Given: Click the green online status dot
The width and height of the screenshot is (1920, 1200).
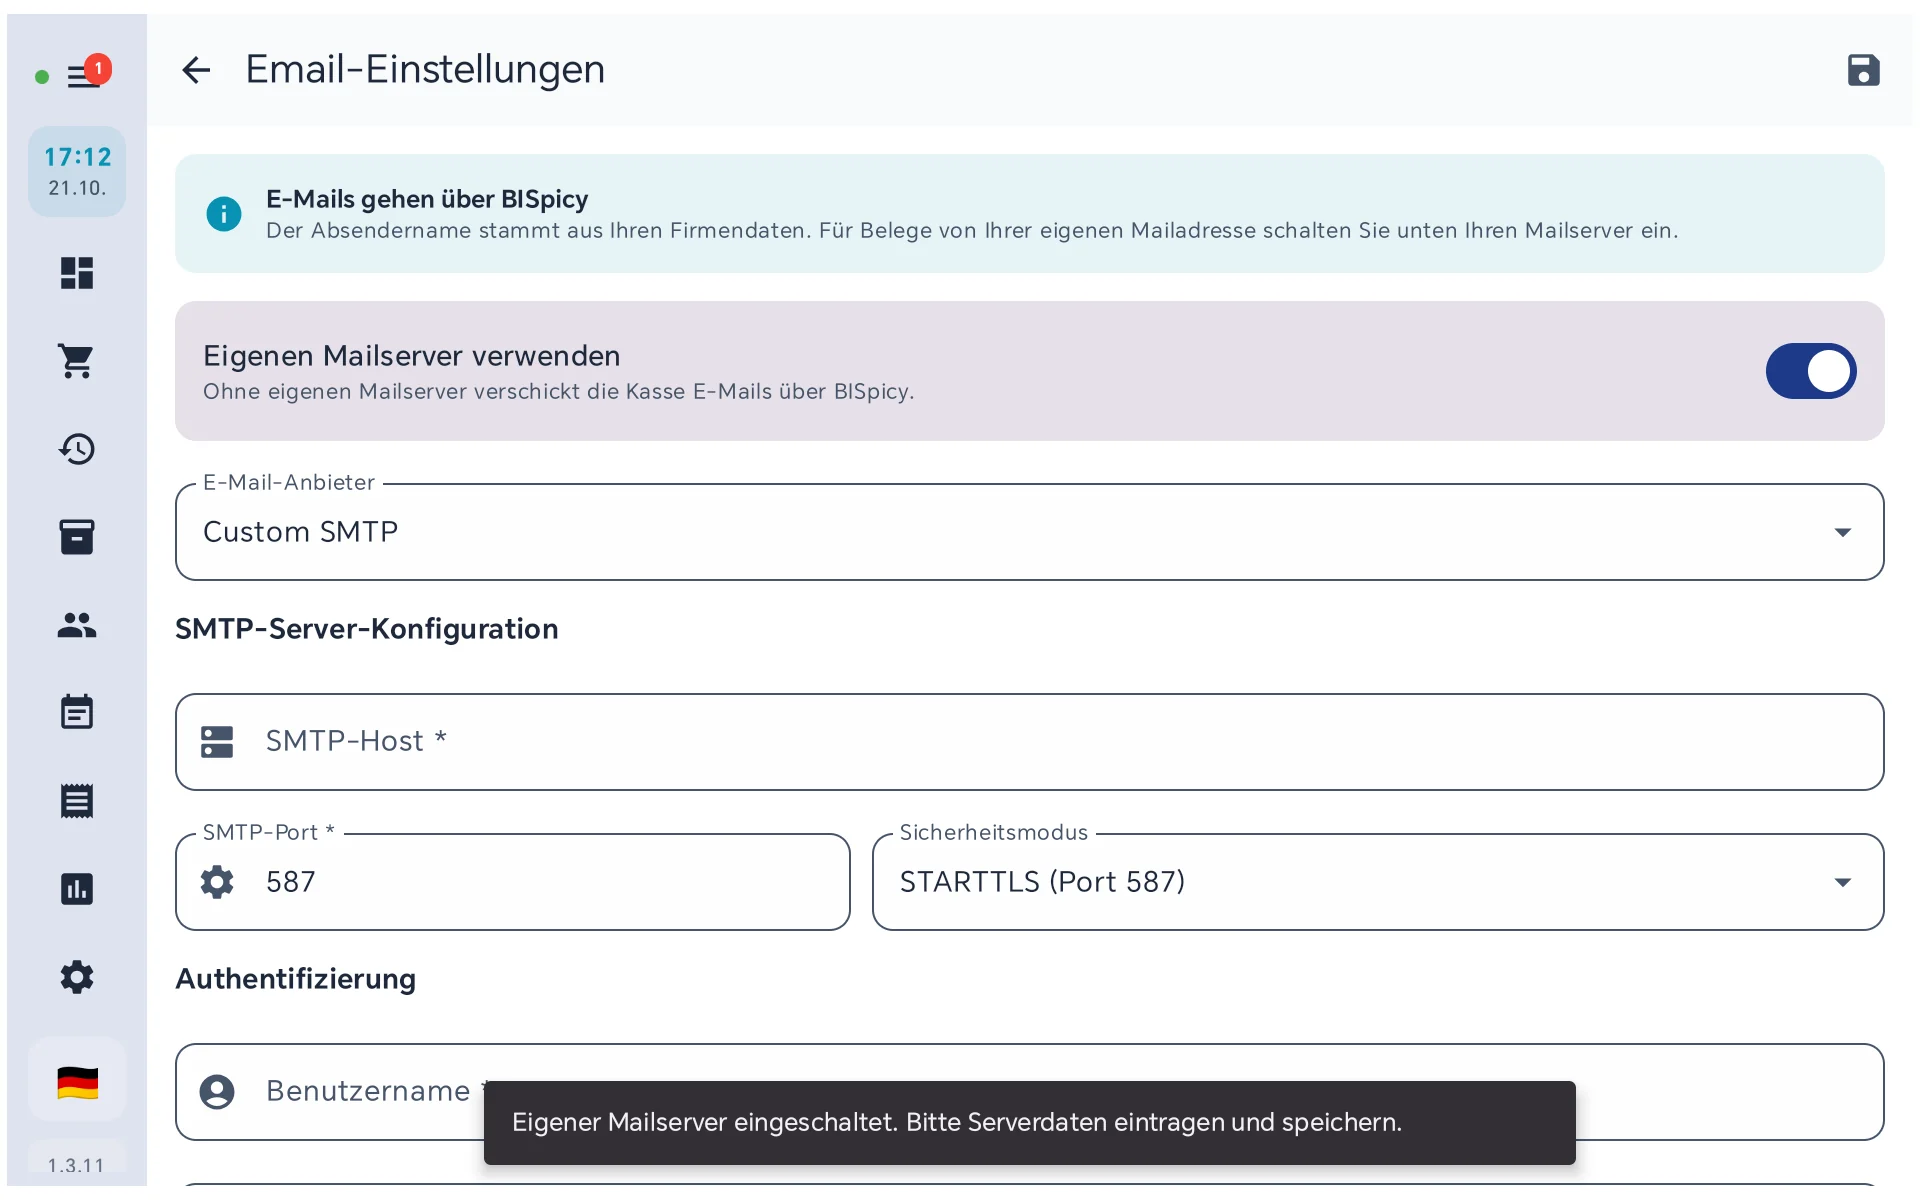Looking at the screenshot, I should (42, 77).
